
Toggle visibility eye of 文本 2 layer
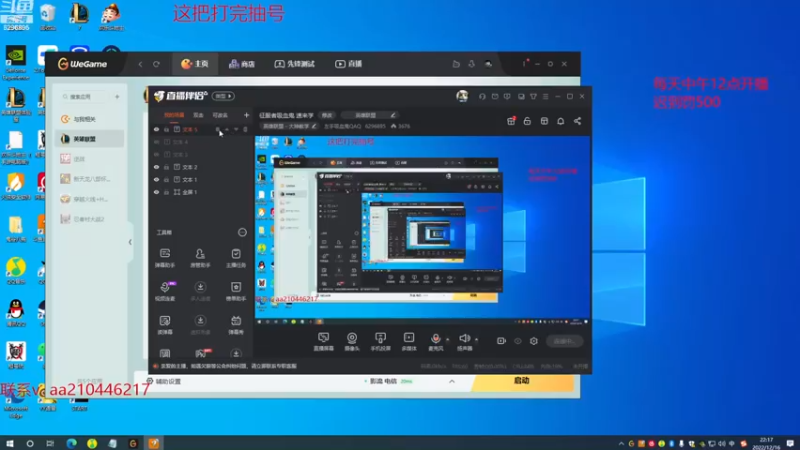tap(157, 167)
